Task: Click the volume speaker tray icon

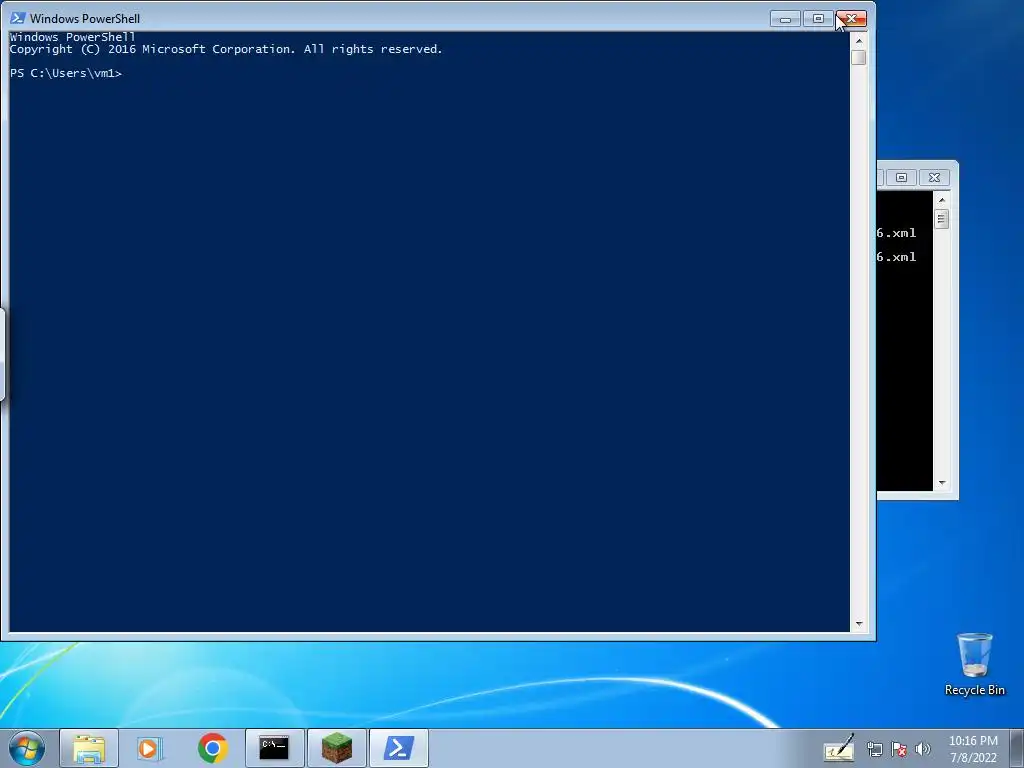Action: point(923,749)
